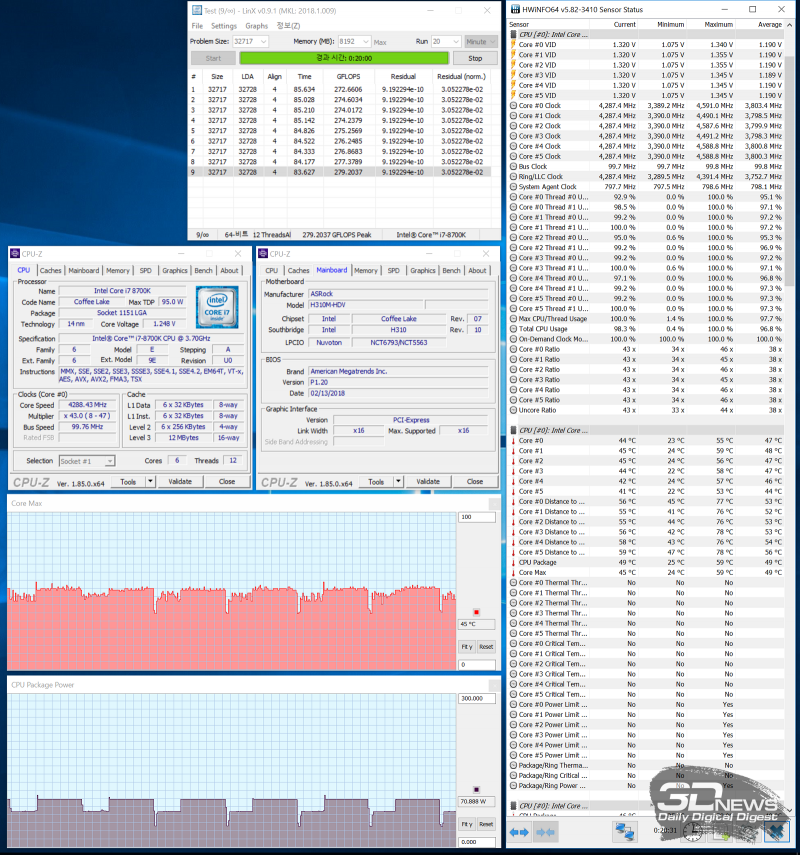Click the lightning icon beside Core #0 VID

click(513, 45)
